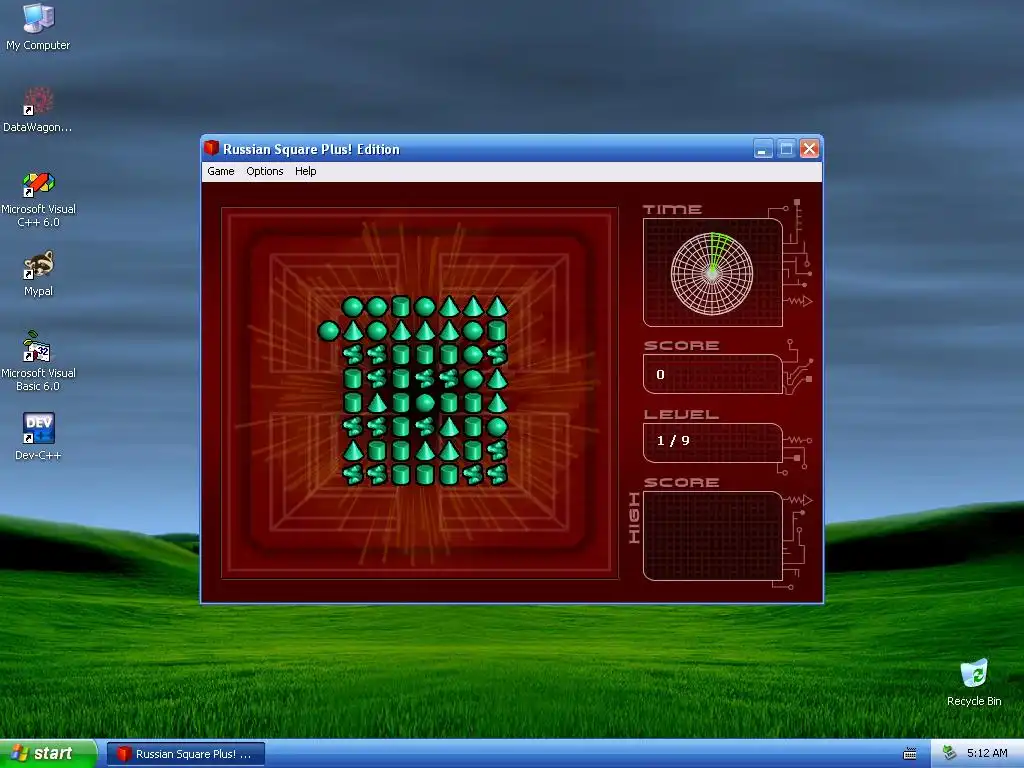
Task: Click the round time dial gauge
Action: (x=712, y=274)
